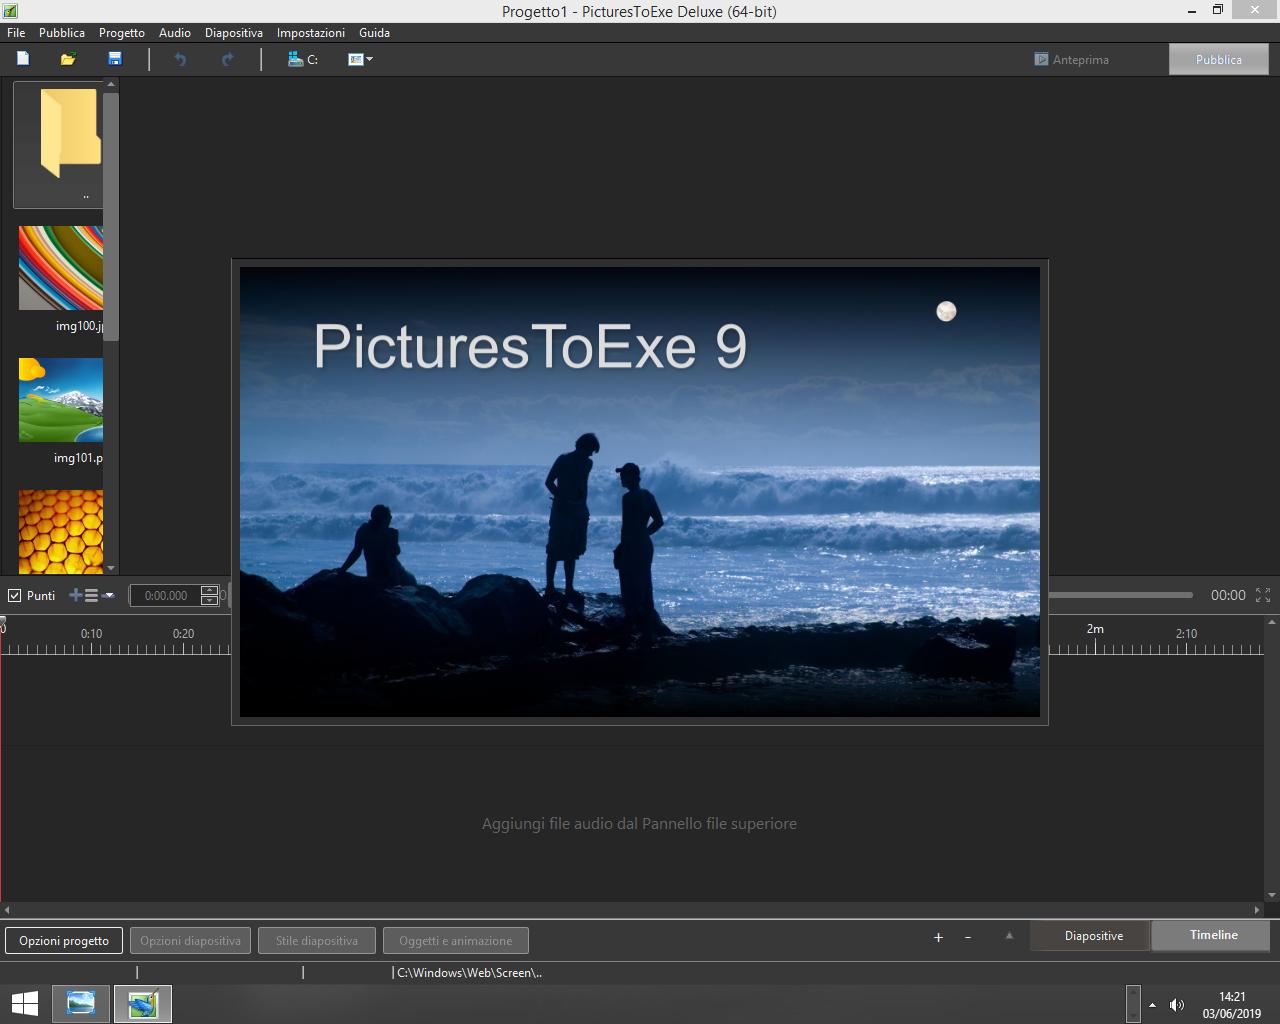Click the 2:10 mark on timeline ruler
The image size is (1280, 1024).
click(1186, 634)
